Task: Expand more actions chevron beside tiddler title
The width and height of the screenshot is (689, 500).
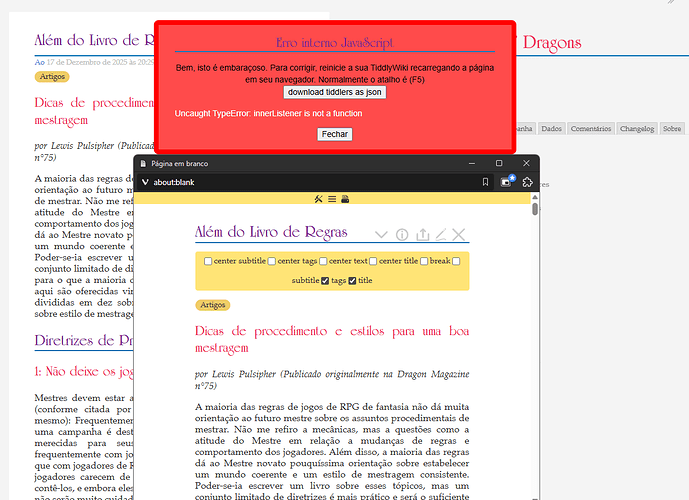Action: (x=381, y=235)
